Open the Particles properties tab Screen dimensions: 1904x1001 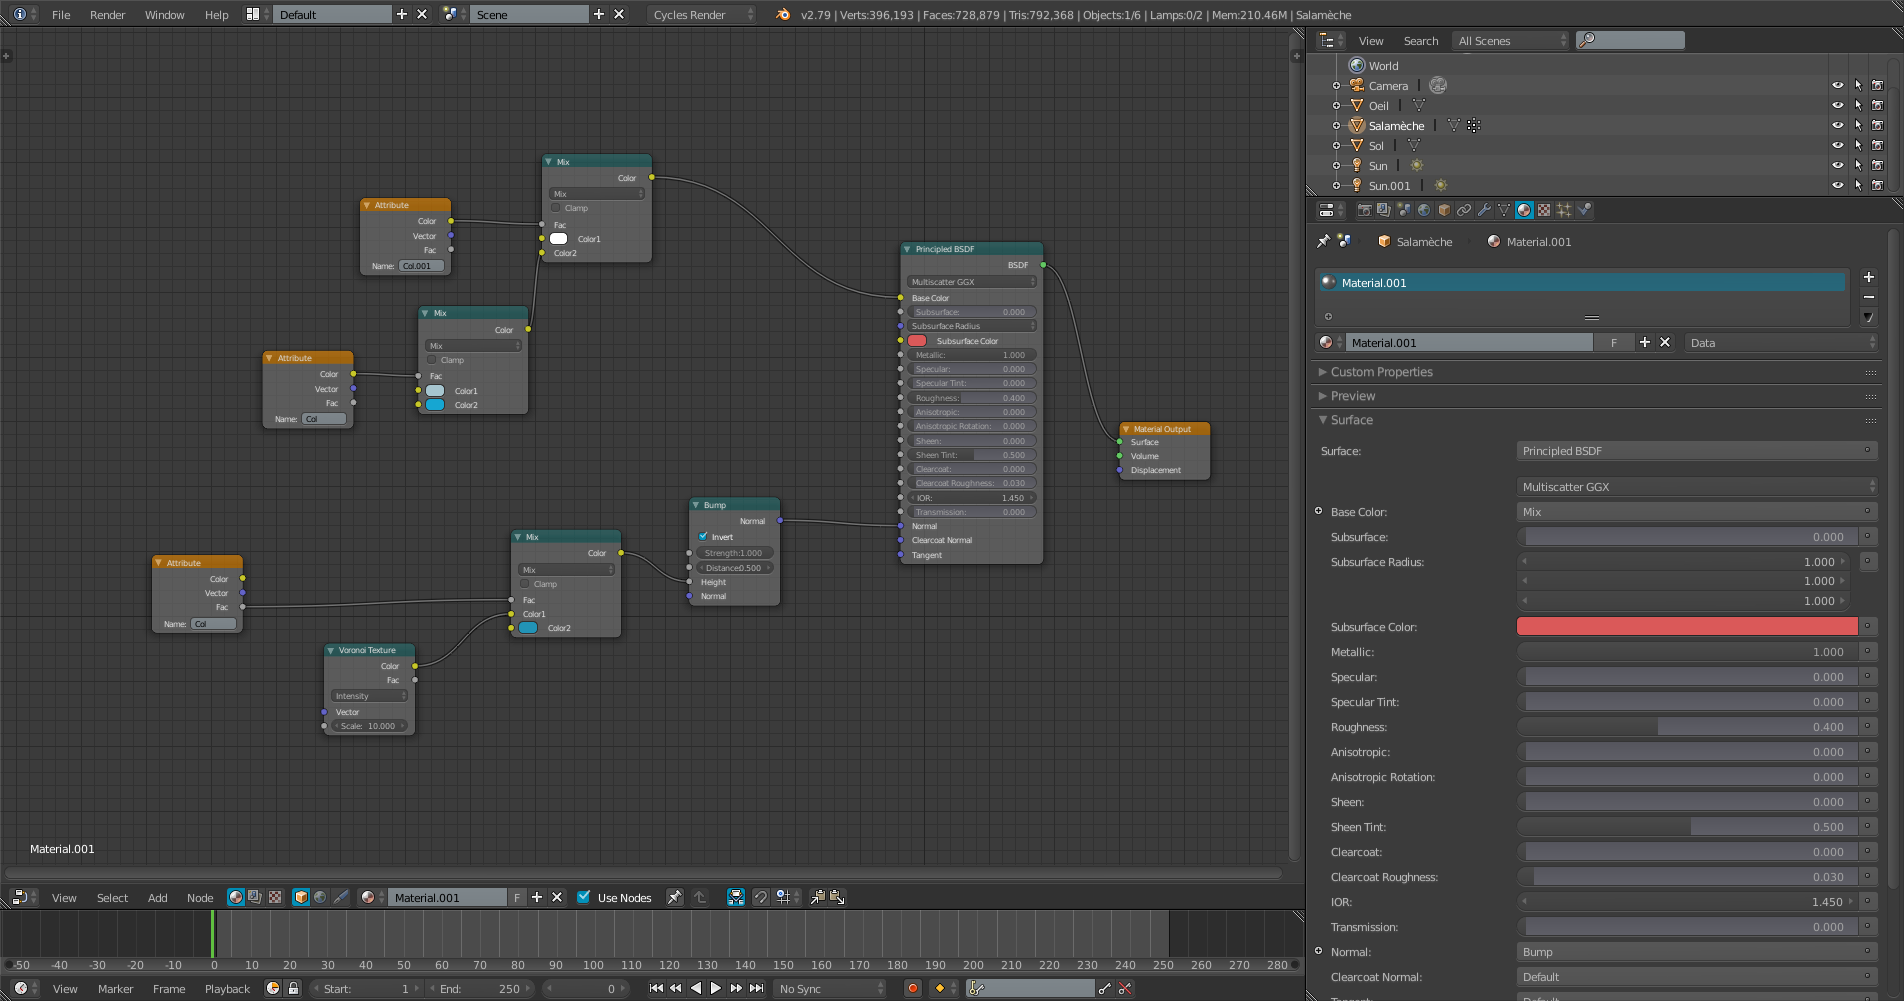coord(1564,210)
